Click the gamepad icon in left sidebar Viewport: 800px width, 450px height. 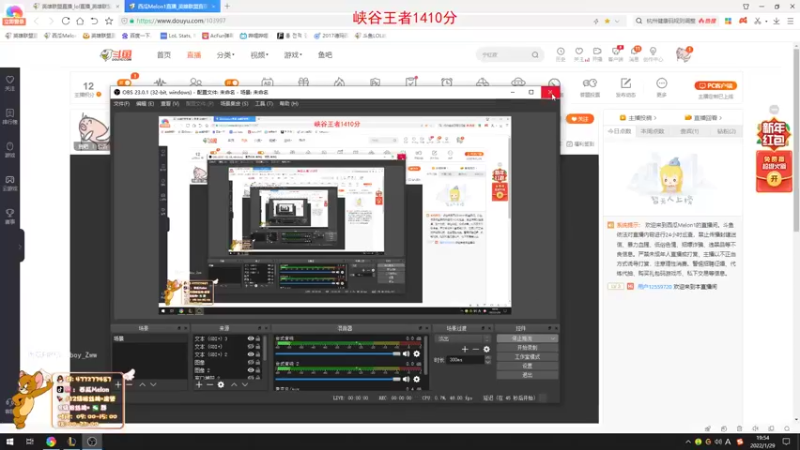click(10, 180)
